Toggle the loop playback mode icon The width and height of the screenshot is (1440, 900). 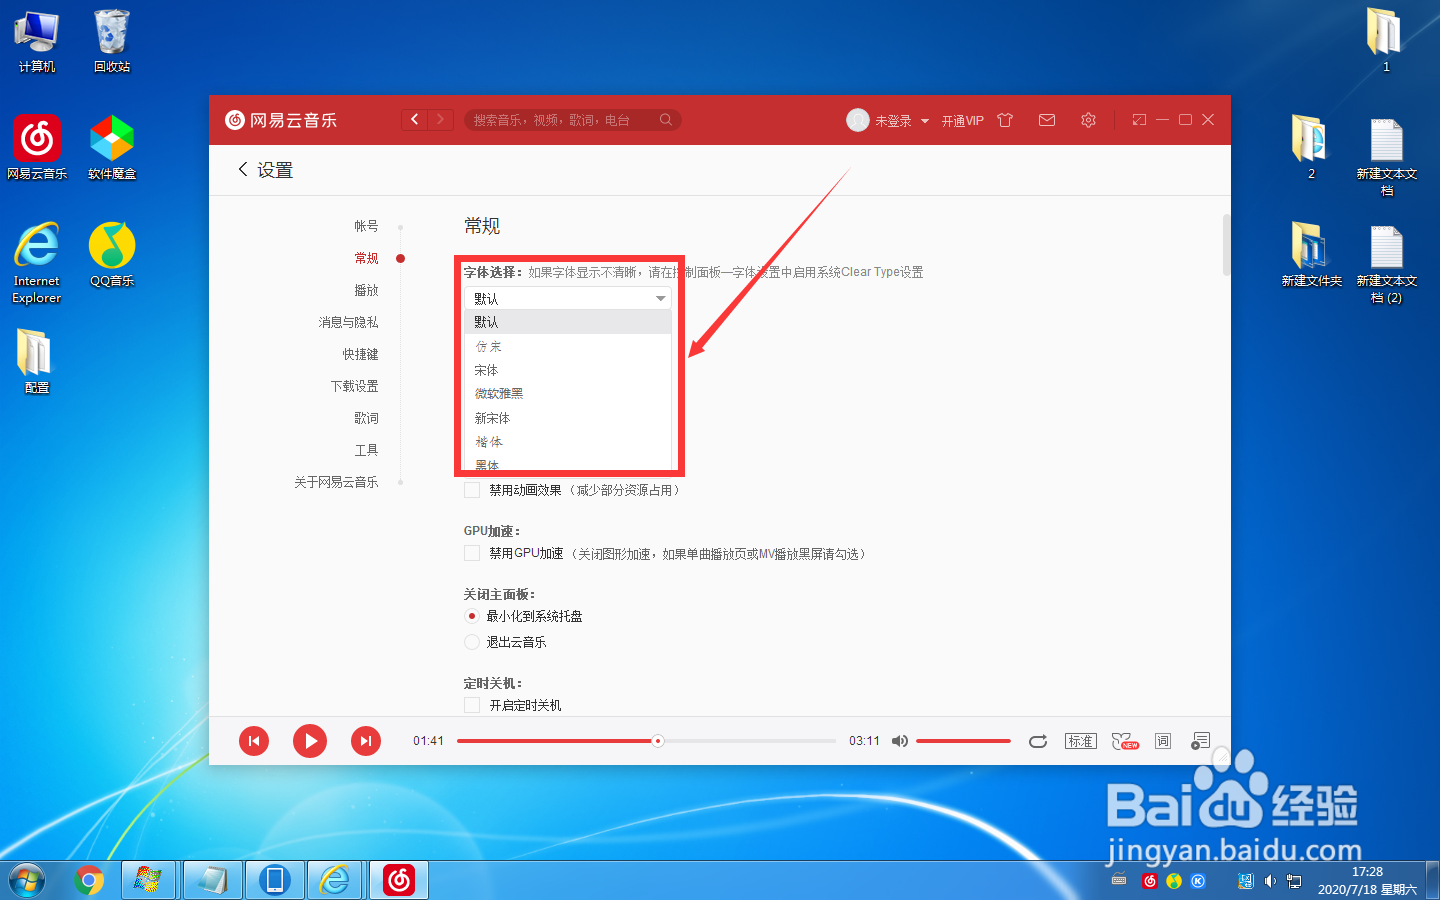[1038, 741]
